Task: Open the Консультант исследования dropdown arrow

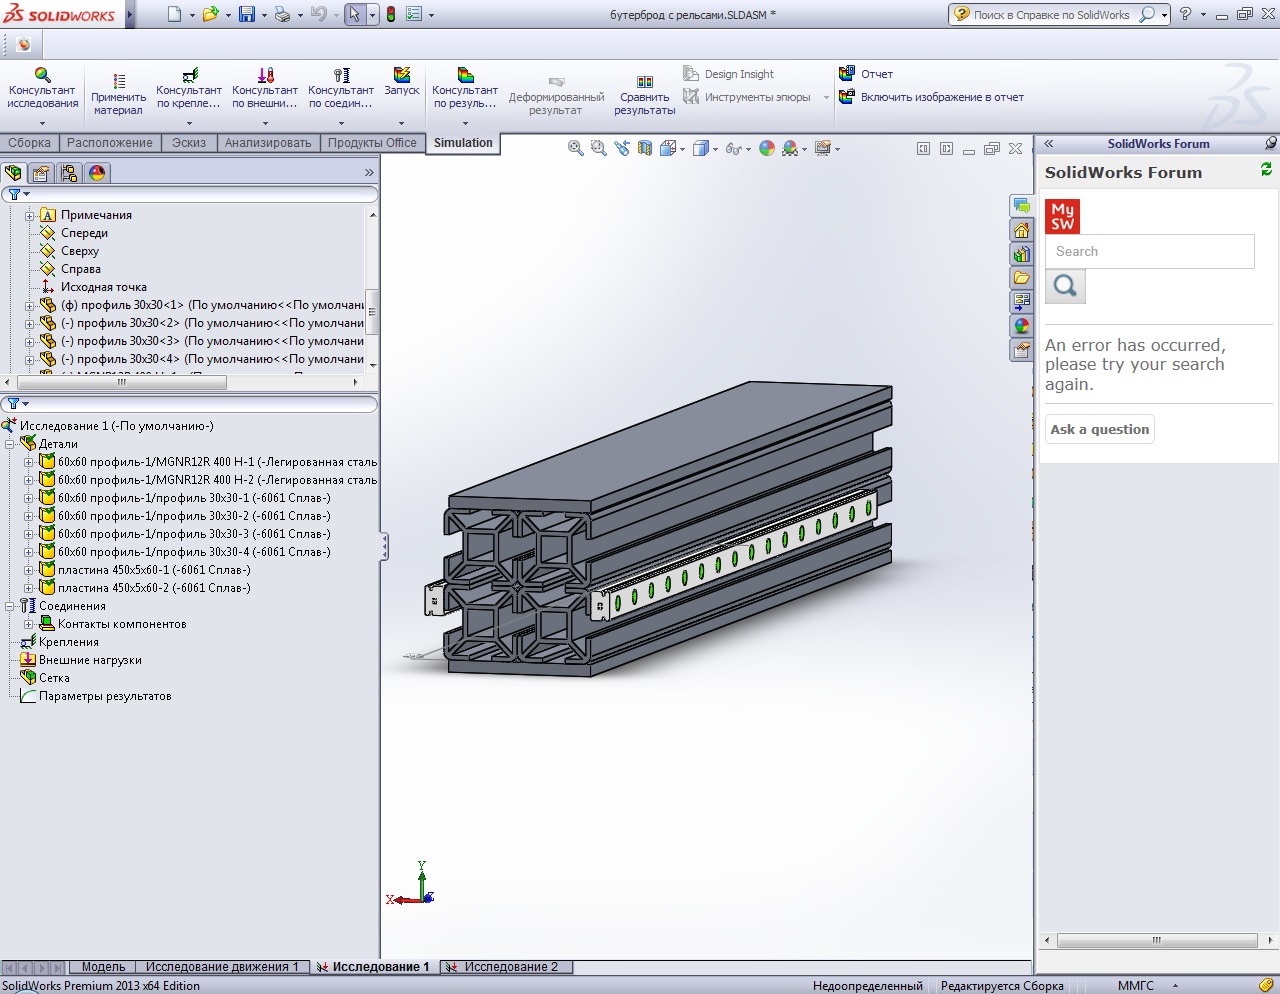Action: [x=42, y=124]
